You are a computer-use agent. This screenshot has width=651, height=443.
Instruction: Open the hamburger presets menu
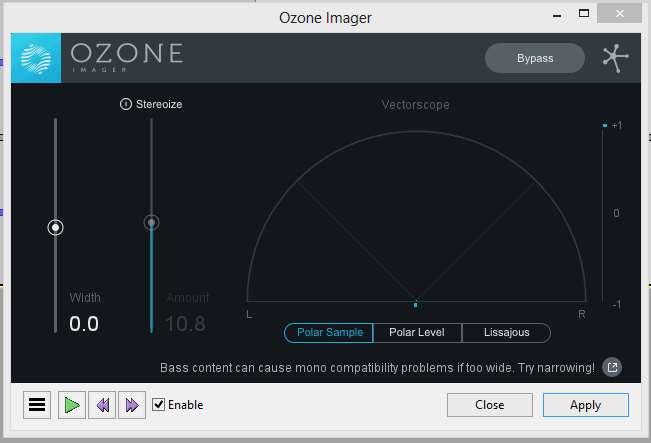tap(37, 405)
